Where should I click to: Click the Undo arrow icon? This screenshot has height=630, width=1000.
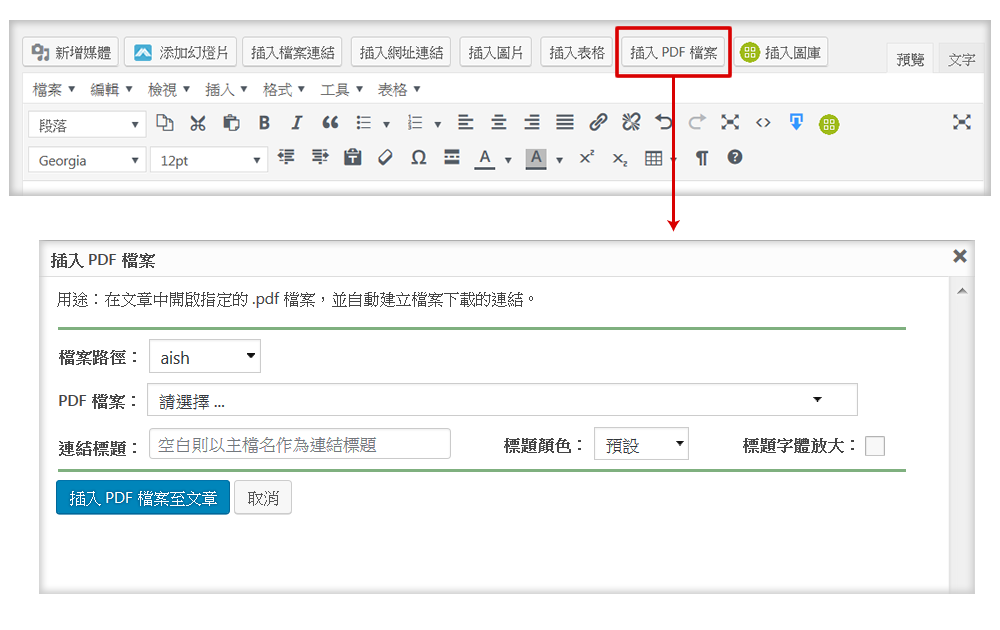coord(662,122)
